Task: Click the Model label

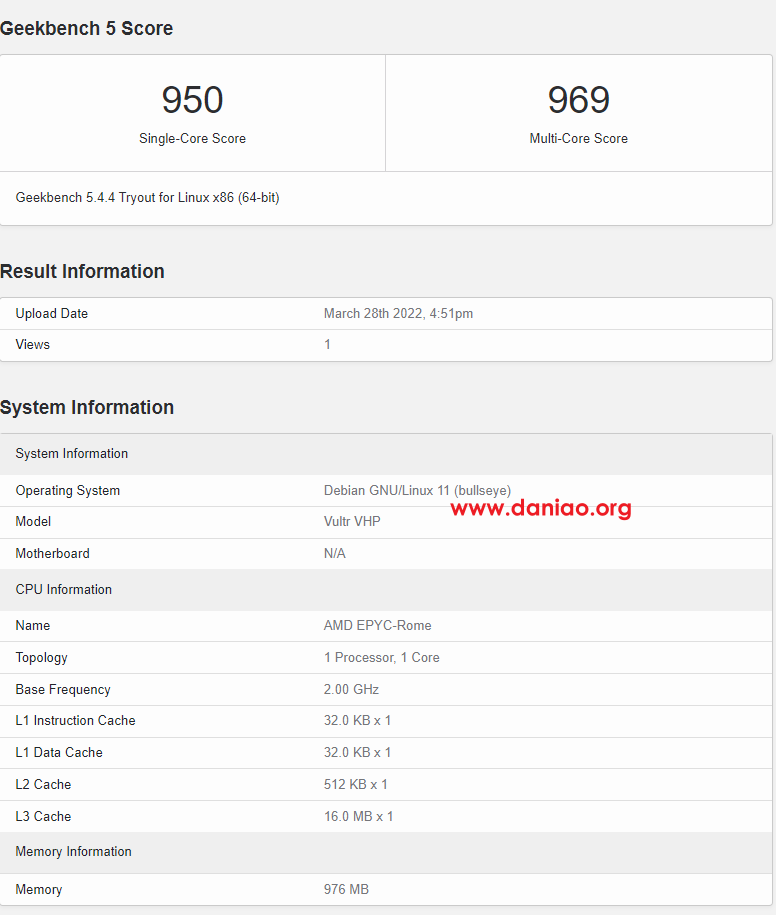Action: [33, 522]
